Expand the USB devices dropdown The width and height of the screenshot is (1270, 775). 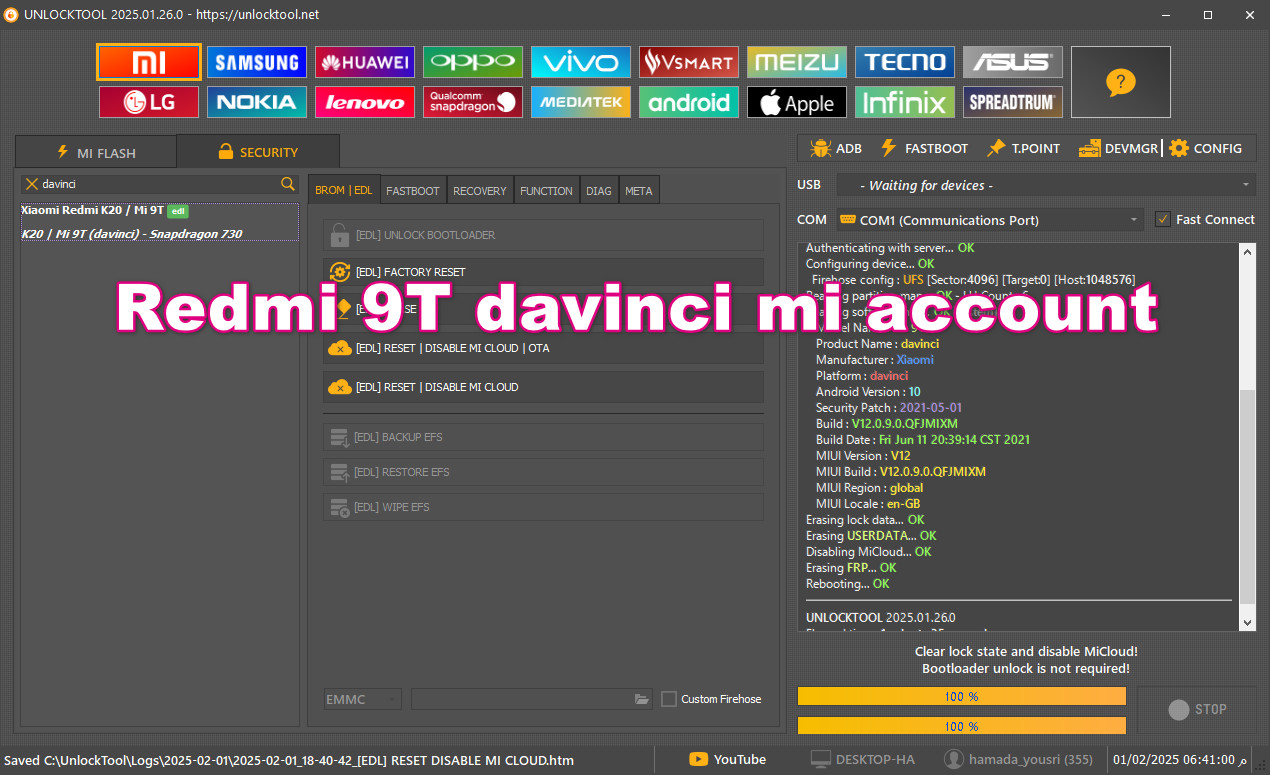click(x=1046, y=185)
